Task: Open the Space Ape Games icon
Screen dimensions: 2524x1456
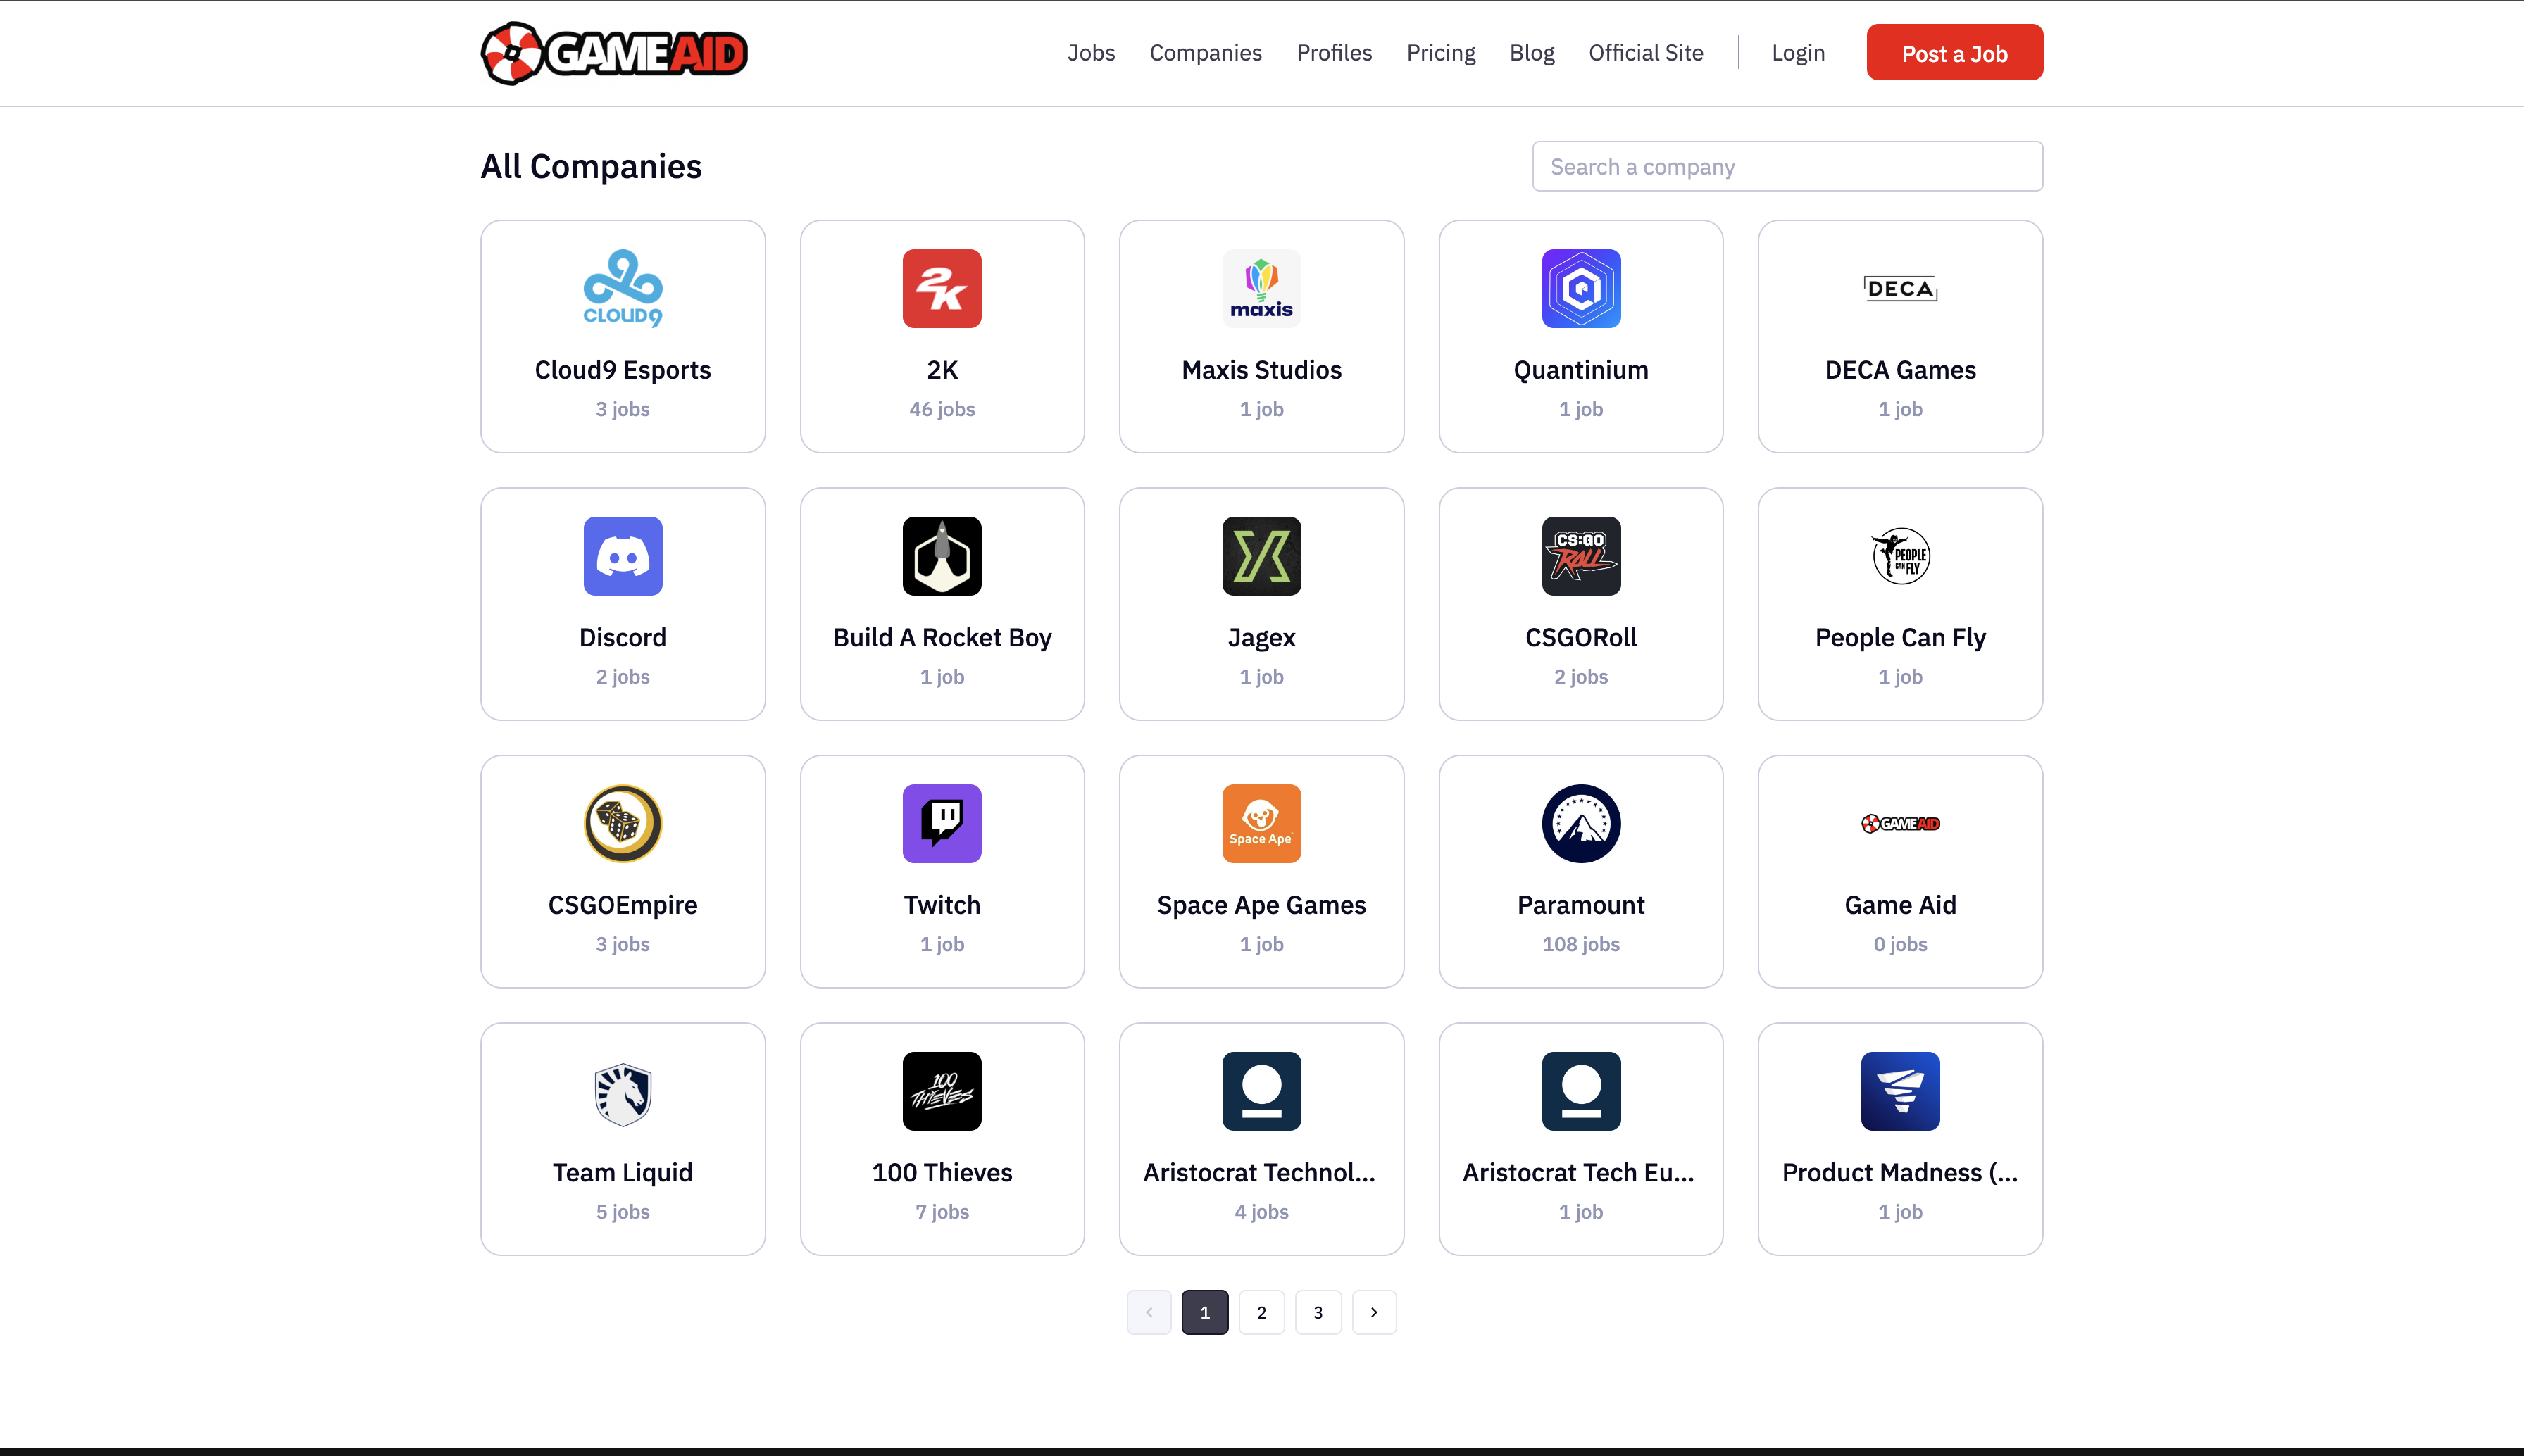Action: coord(1261,823)
